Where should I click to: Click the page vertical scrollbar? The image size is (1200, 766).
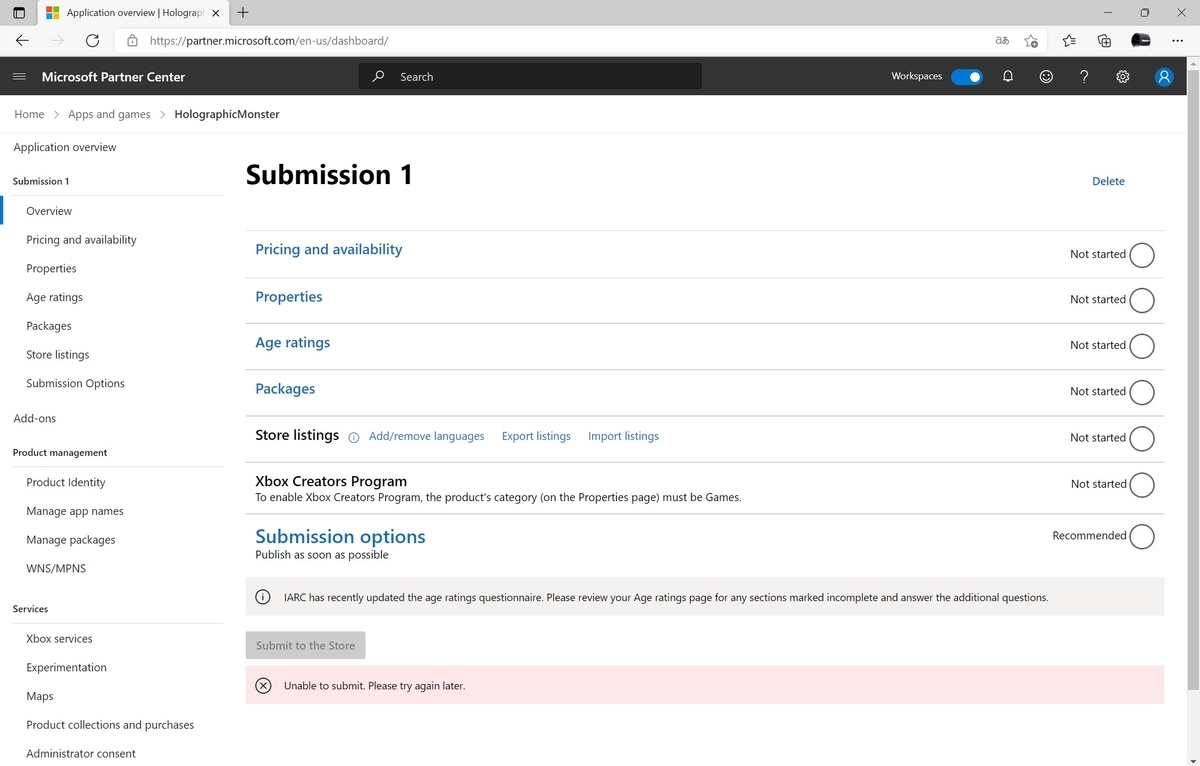coord(1191,380)
